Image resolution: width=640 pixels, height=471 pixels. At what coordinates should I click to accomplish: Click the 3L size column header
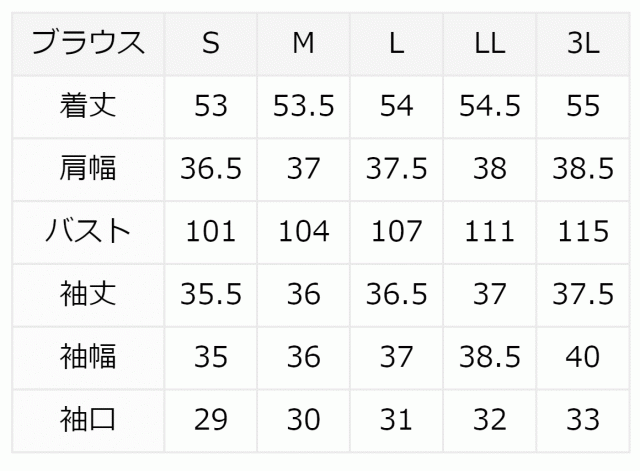click(581, 43)
